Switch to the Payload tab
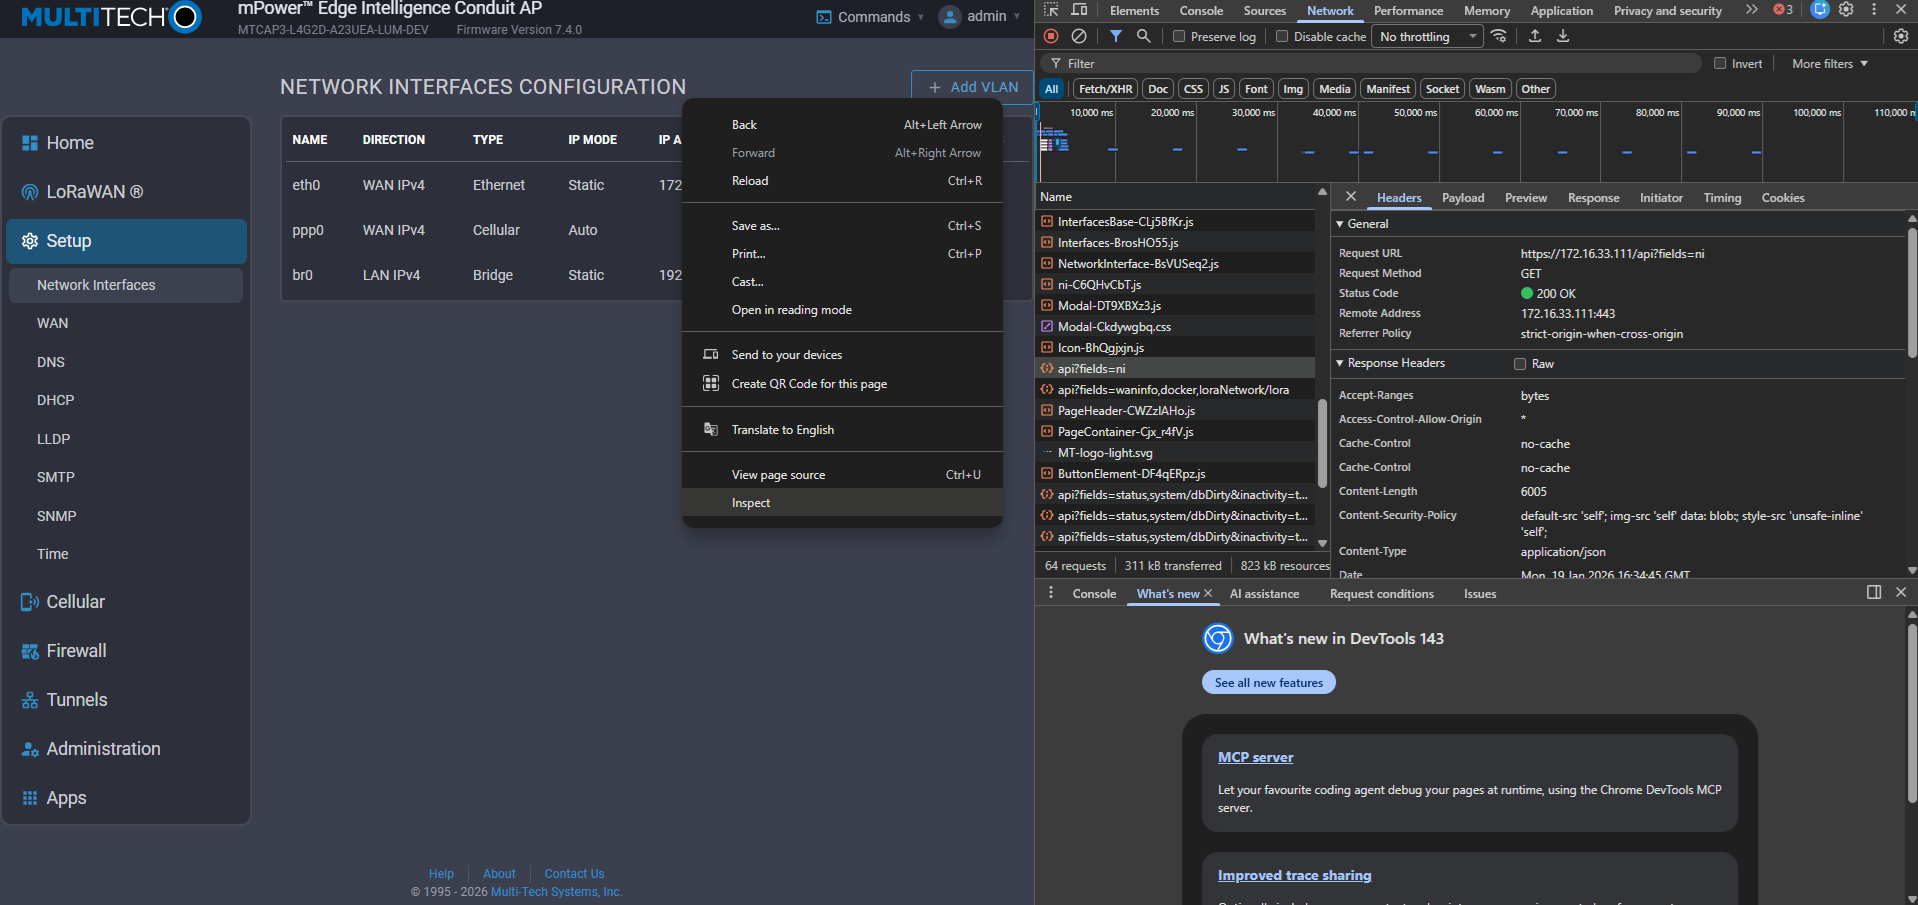Viewport: 1918px width, 905px height. pos(1462,197)
